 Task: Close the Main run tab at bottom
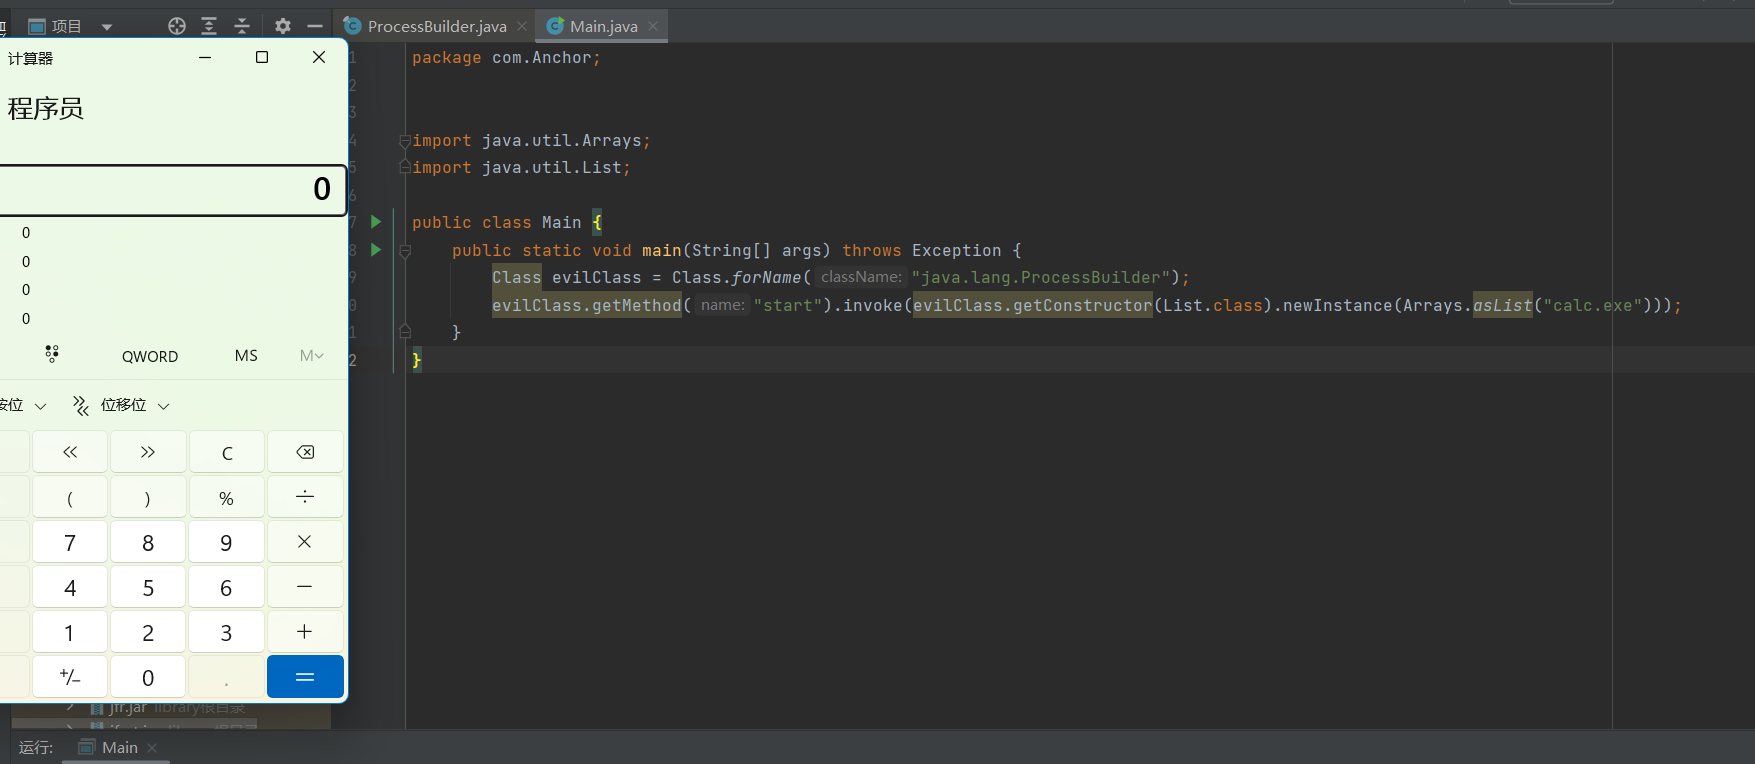point(152,748)
